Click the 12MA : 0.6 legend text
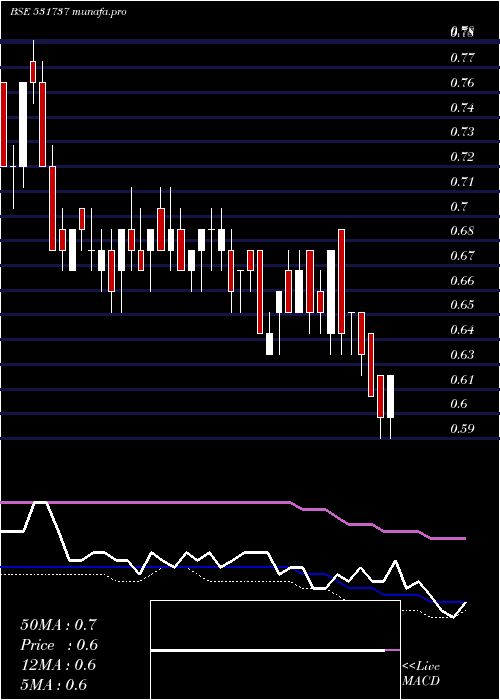This screenshot has width=500, height=700. 58,665
